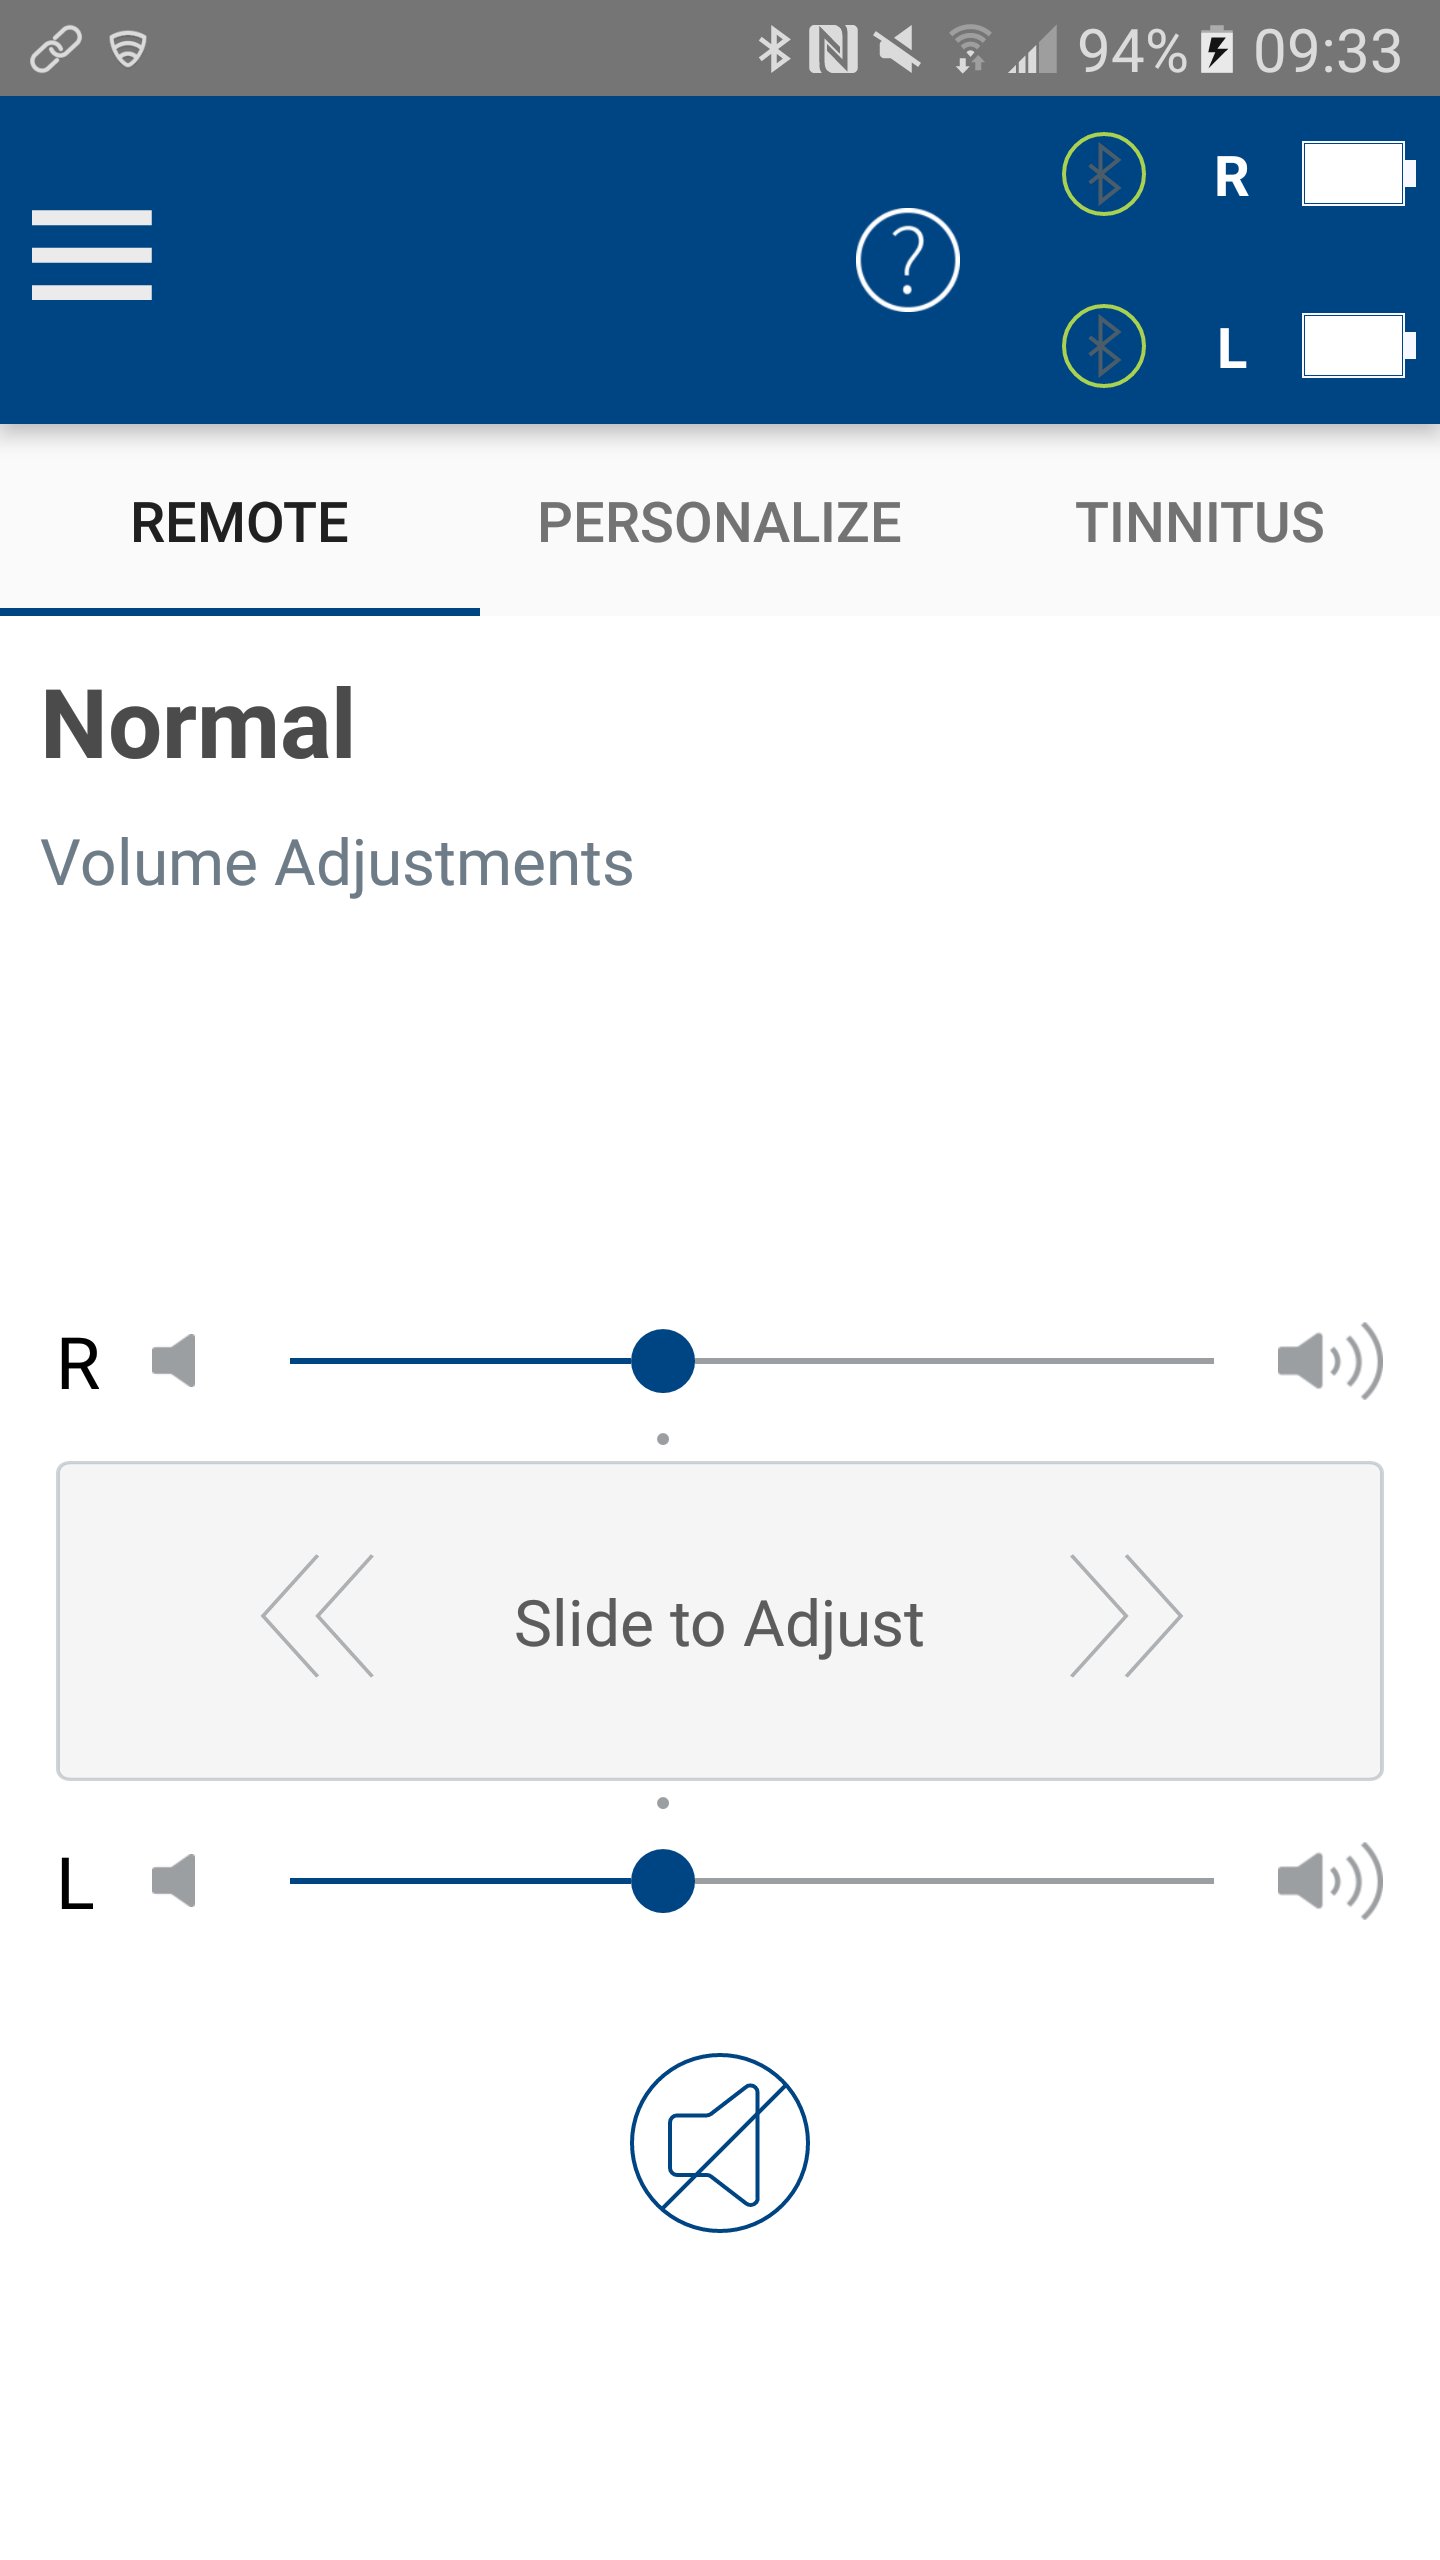Tap the high volume icon for left ear
Image resolution: width=1440 pixels, height=2560 pixels.
point(1329,1881)
